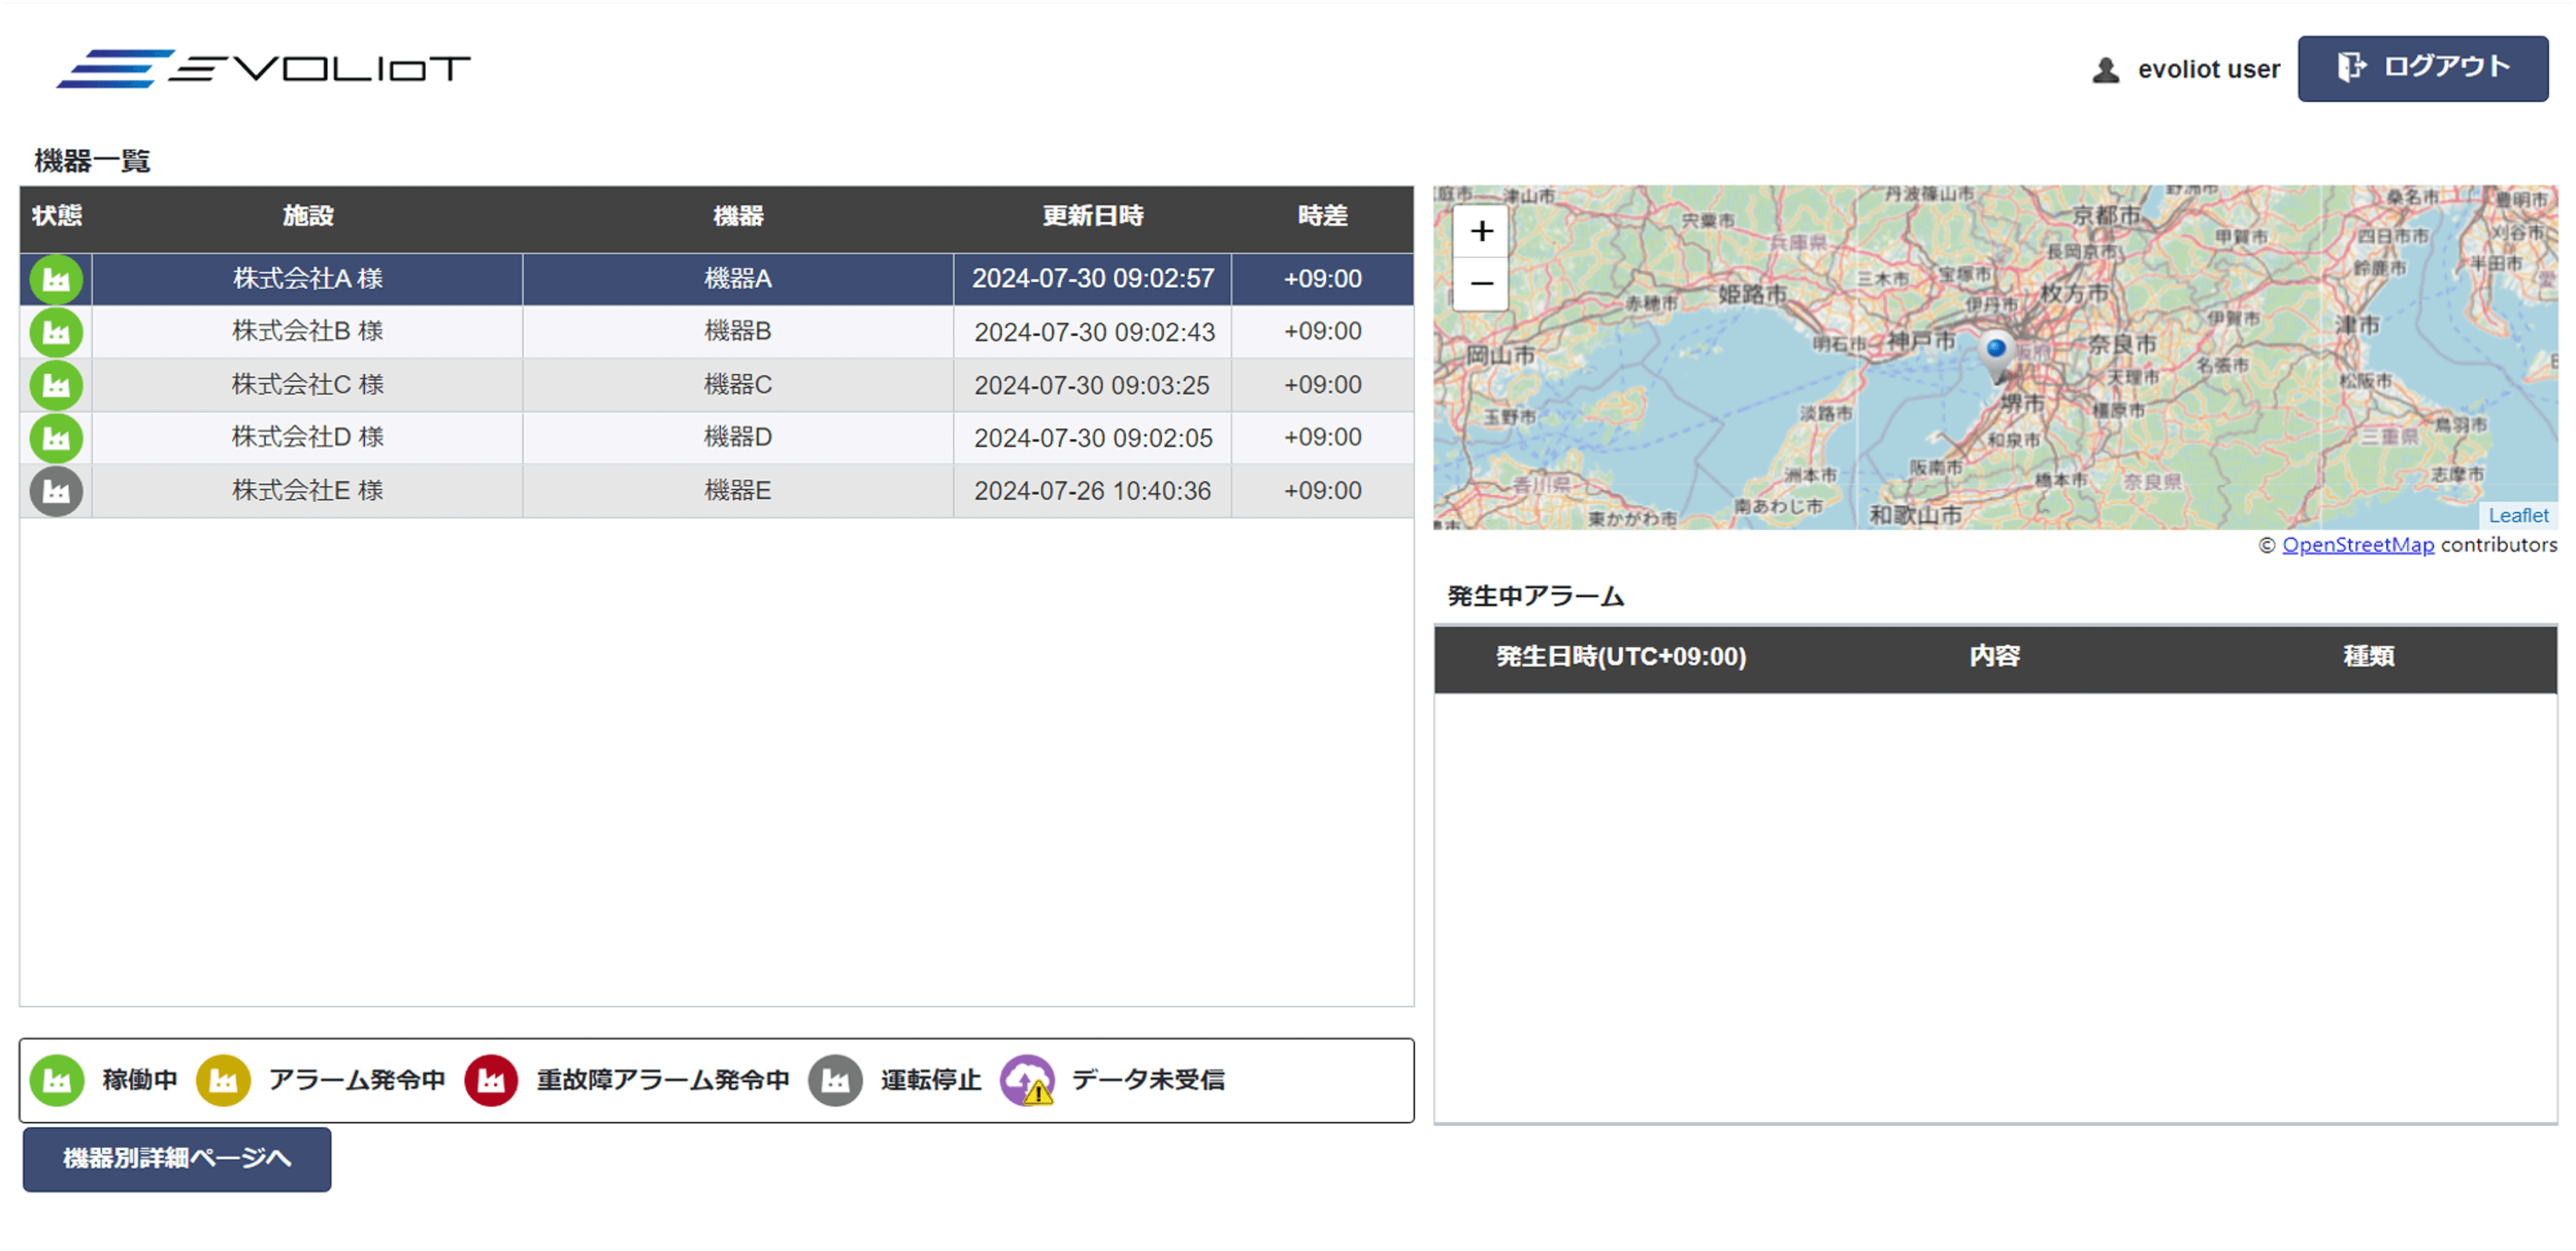Select 機器E device cell
Screen dimensions: 2576x1251
[x=737, y=491]
